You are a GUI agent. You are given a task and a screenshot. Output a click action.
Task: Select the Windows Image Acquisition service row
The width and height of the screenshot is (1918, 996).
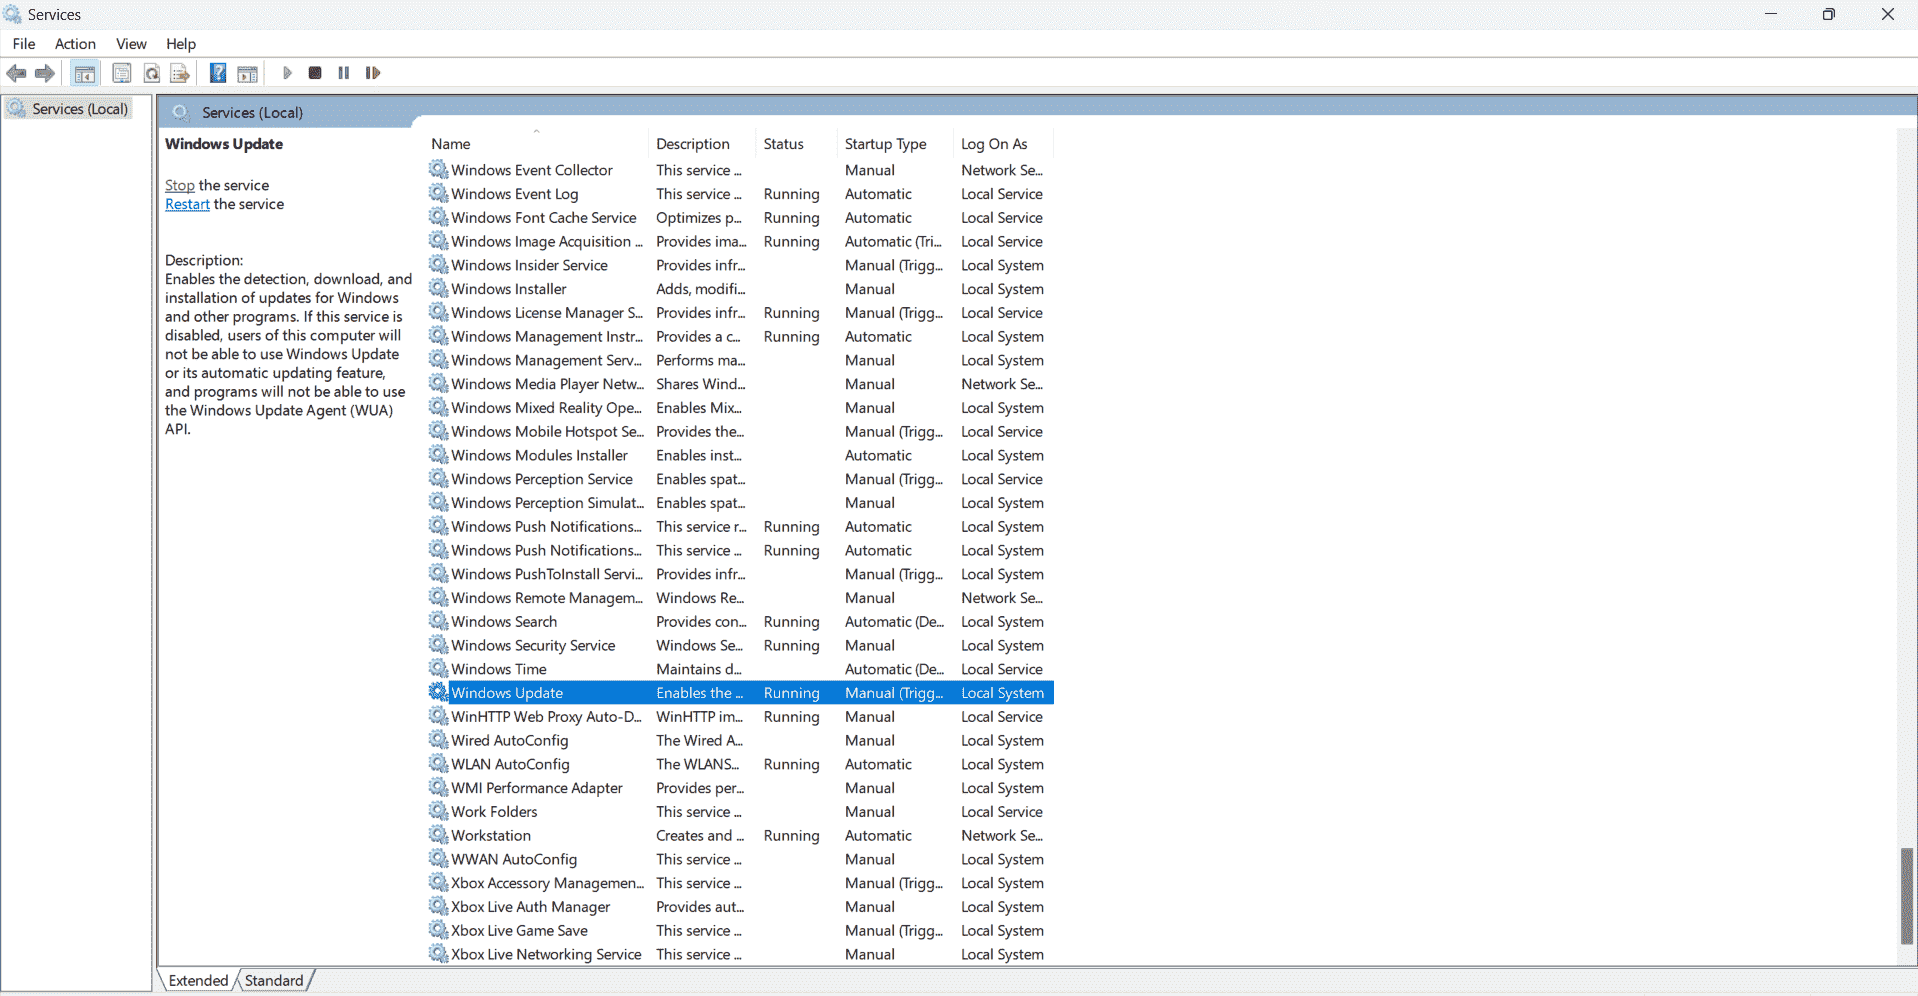coord(740,241)
